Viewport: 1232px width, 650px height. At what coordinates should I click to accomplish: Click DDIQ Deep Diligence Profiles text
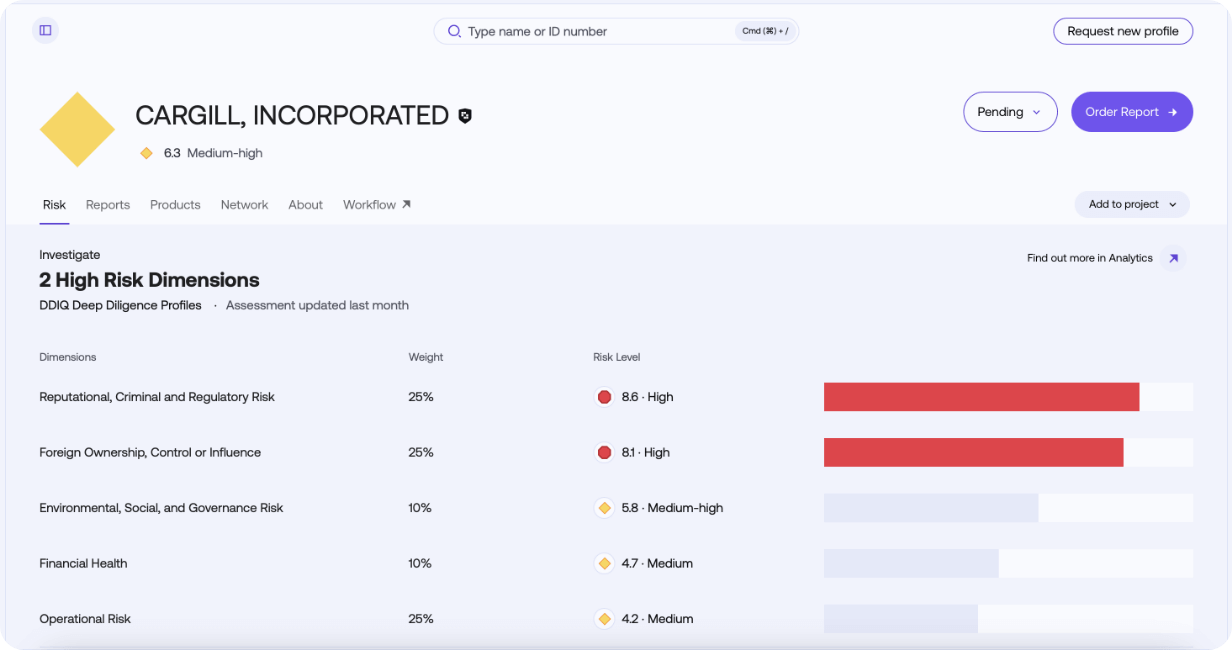click(x=120, y=305)
